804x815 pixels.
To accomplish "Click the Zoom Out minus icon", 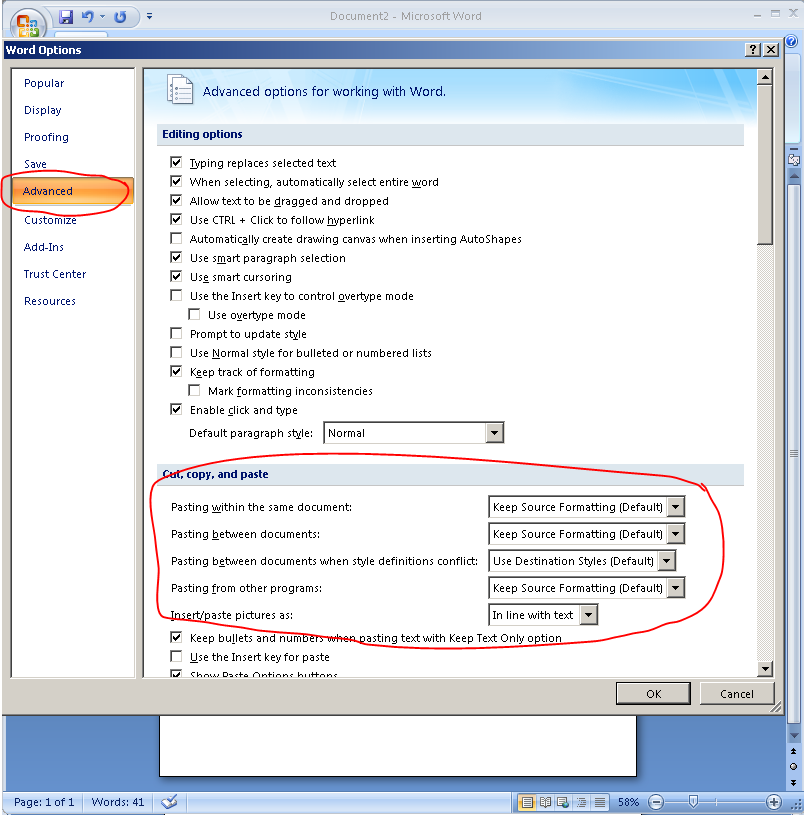I will [656, 802].
